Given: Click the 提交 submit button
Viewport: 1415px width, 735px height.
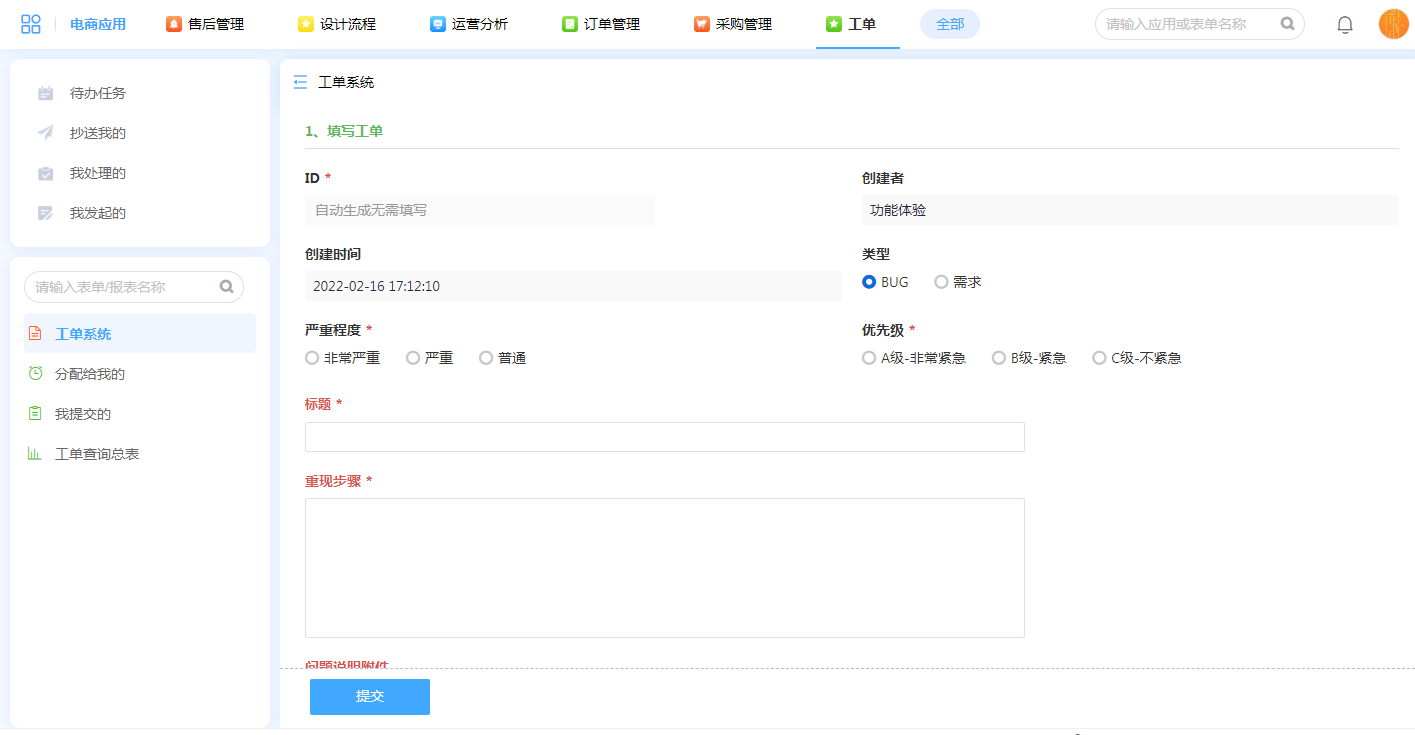Looking at the screenshot, I should (369, 697).
